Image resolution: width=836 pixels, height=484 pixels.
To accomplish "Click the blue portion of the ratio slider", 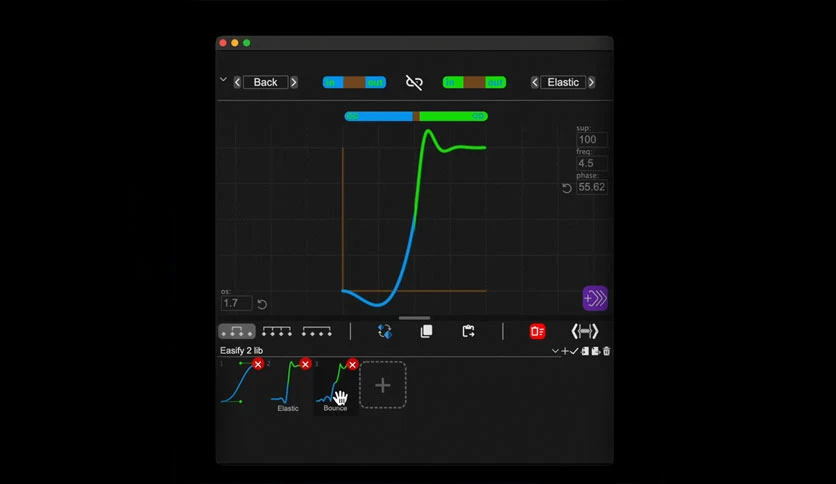I will 379,116.
